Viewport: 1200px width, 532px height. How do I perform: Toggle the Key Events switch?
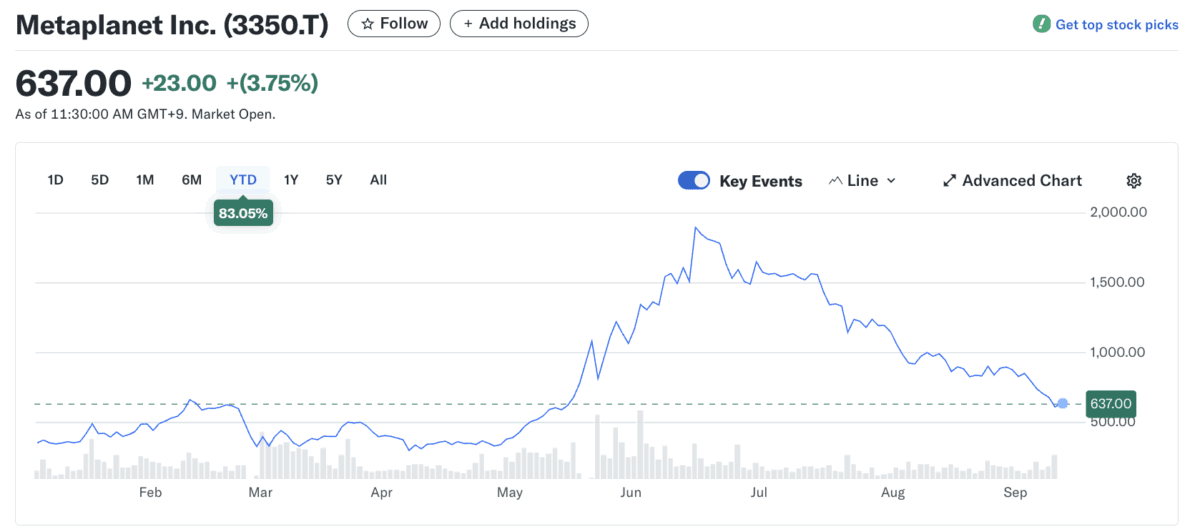694,181
